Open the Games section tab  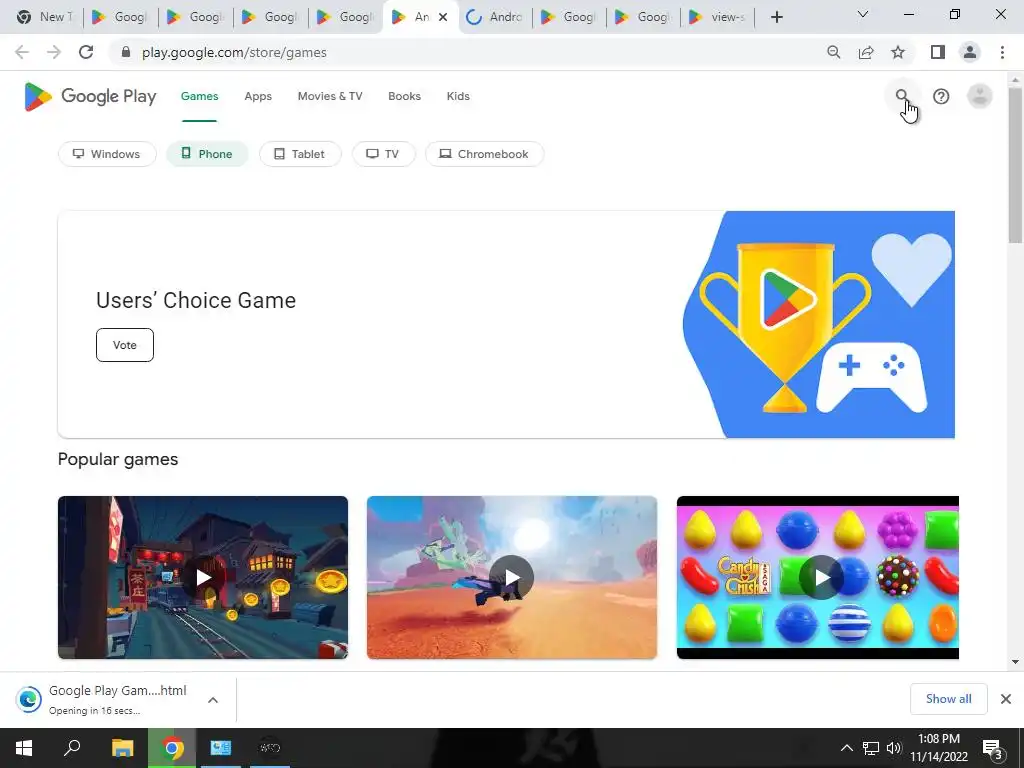coord(199,97)
